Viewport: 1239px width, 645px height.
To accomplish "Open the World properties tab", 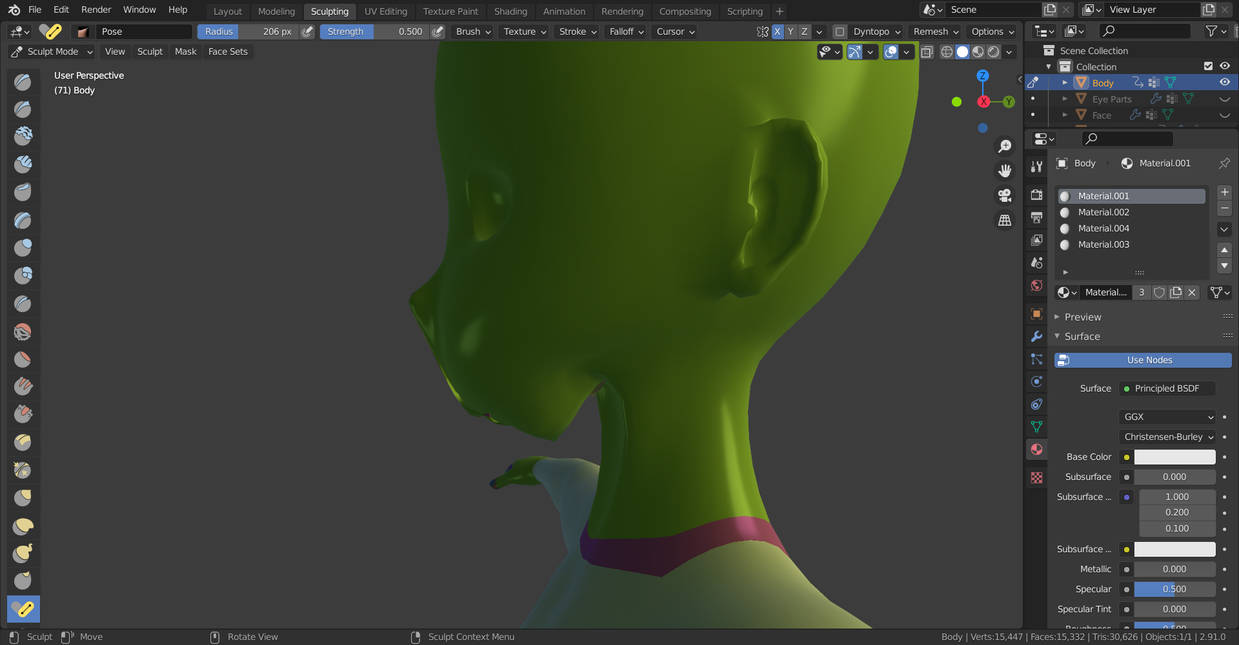I will pyautogui.click(x=1037, y=286).
